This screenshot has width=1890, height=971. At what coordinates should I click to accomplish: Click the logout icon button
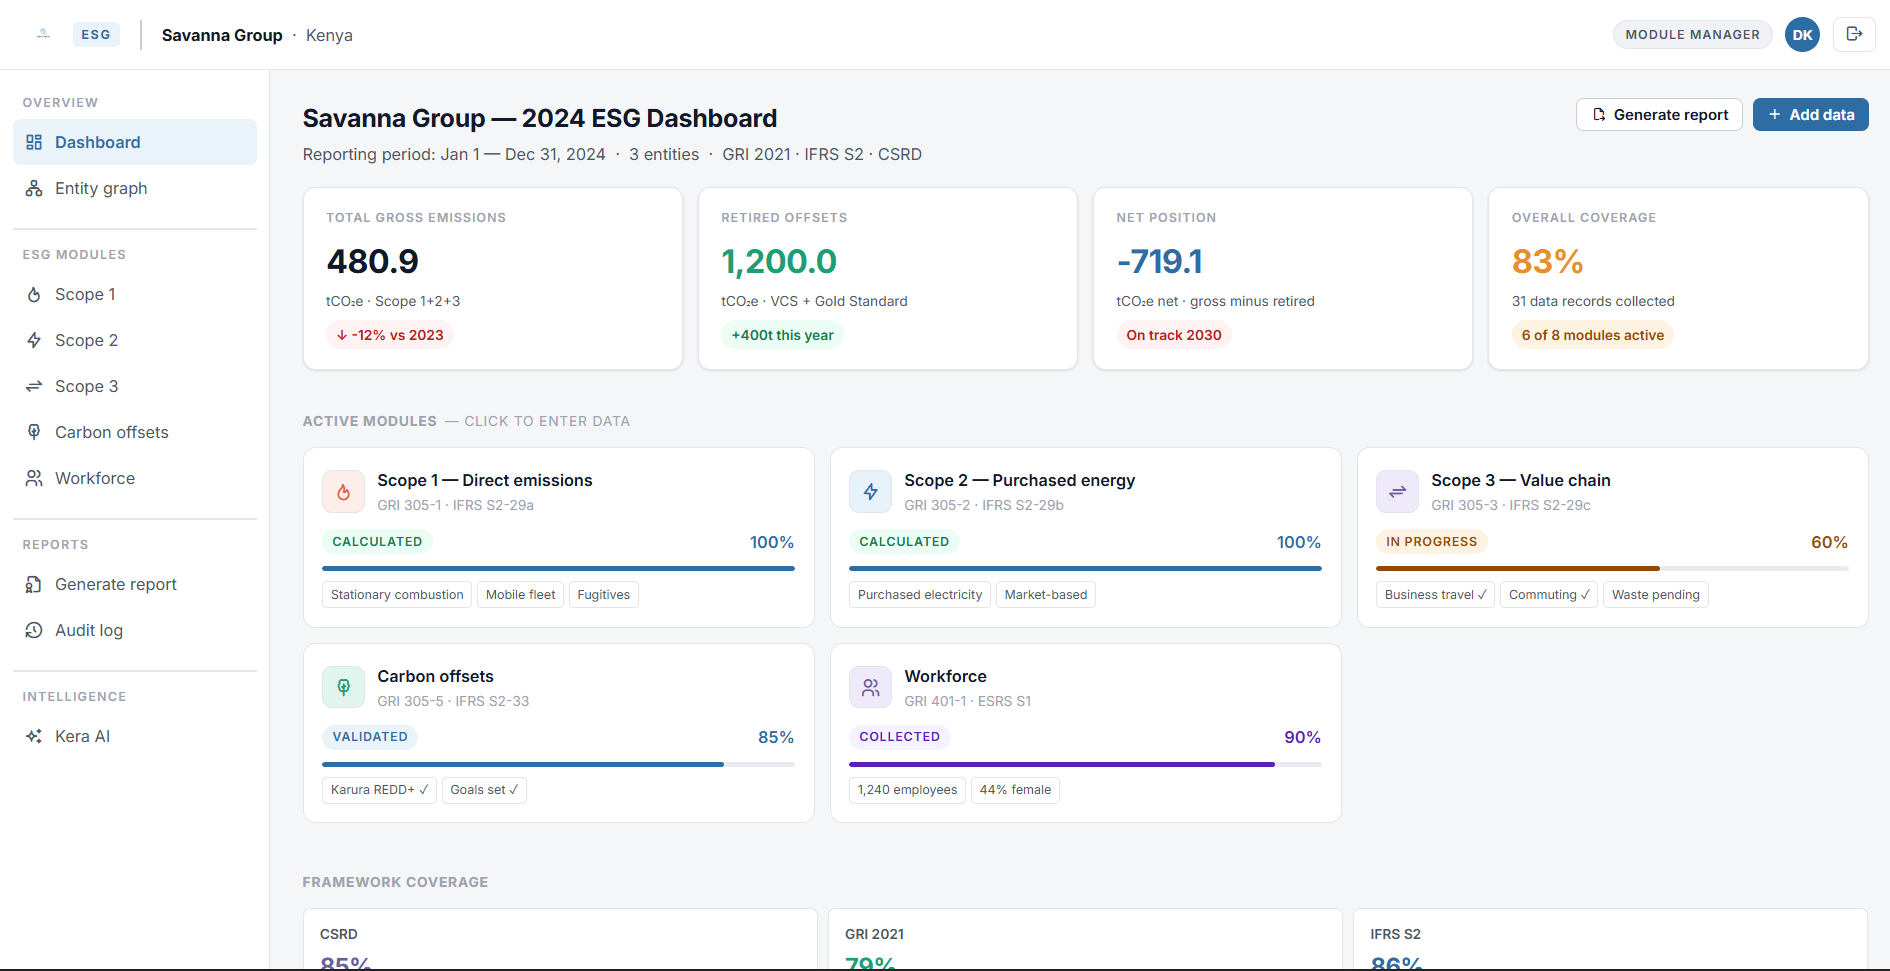(1854, 34)
